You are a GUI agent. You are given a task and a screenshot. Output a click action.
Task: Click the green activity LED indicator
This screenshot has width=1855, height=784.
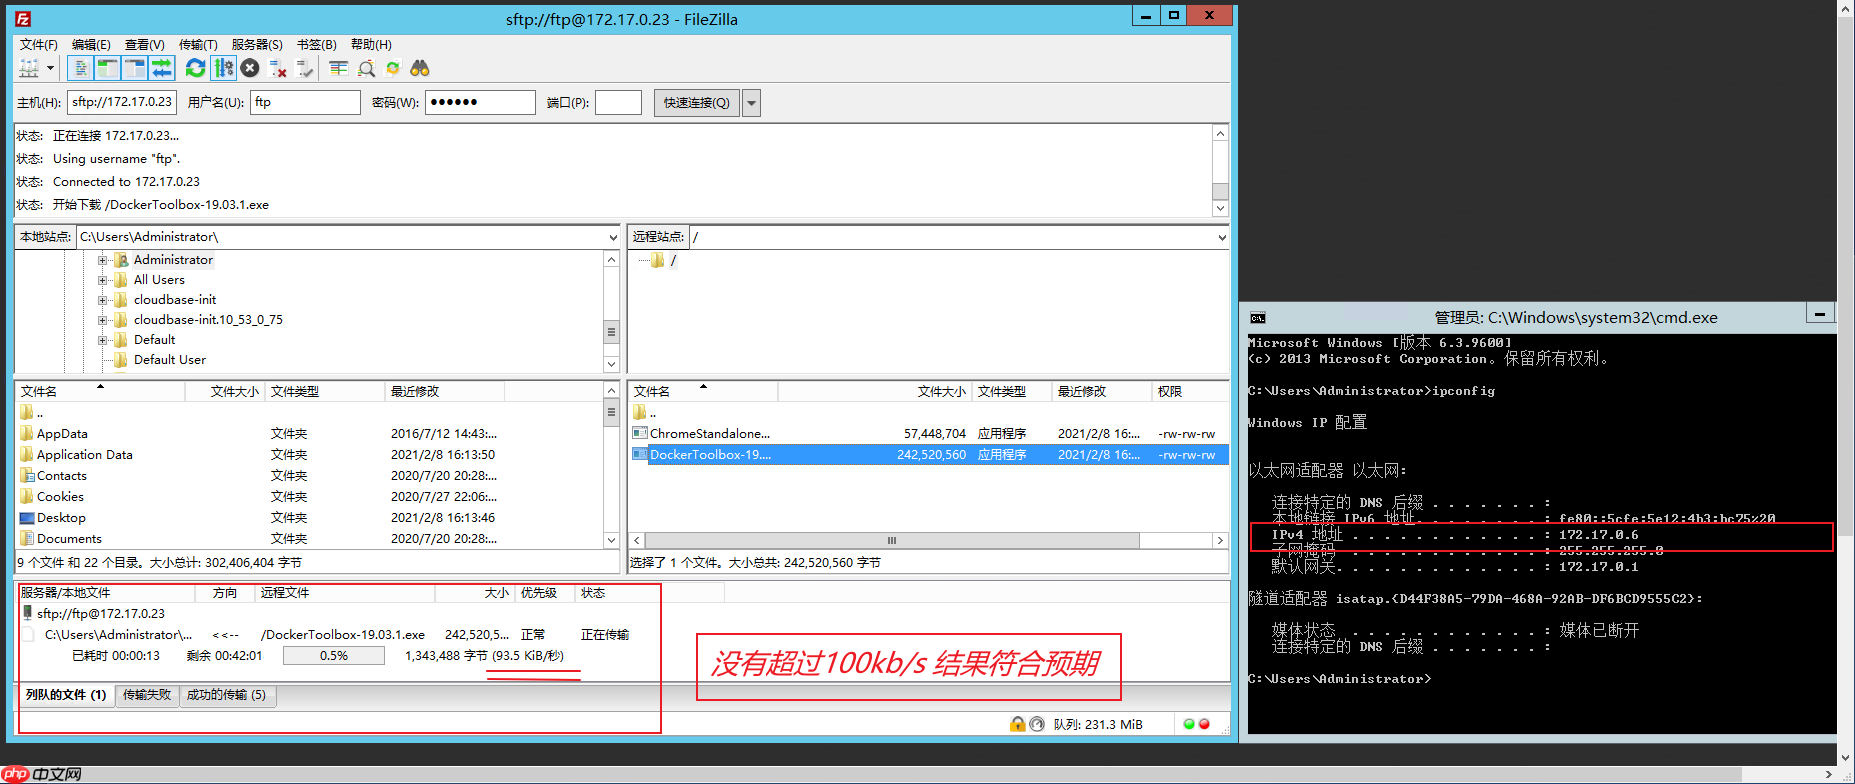click(x=1189, y=724)
